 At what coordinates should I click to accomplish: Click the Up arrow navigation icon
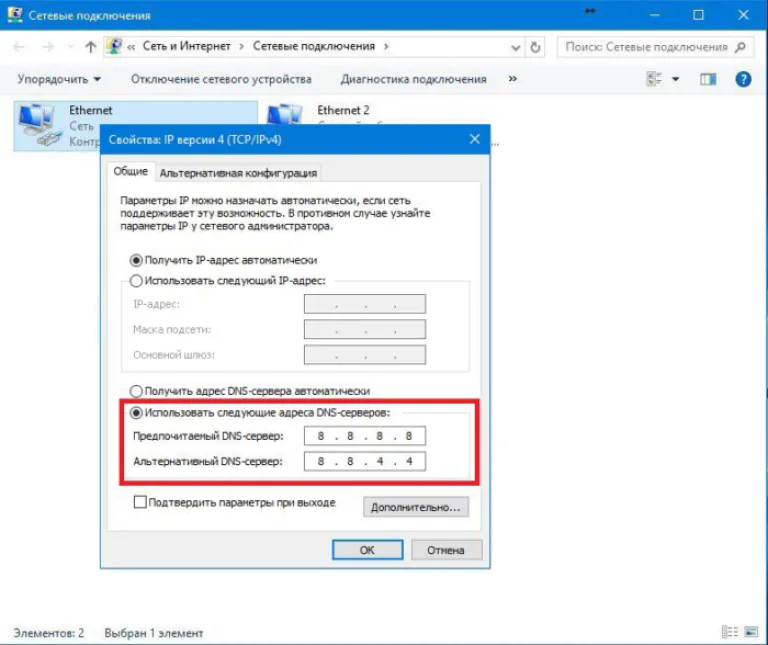click(90, 47)
